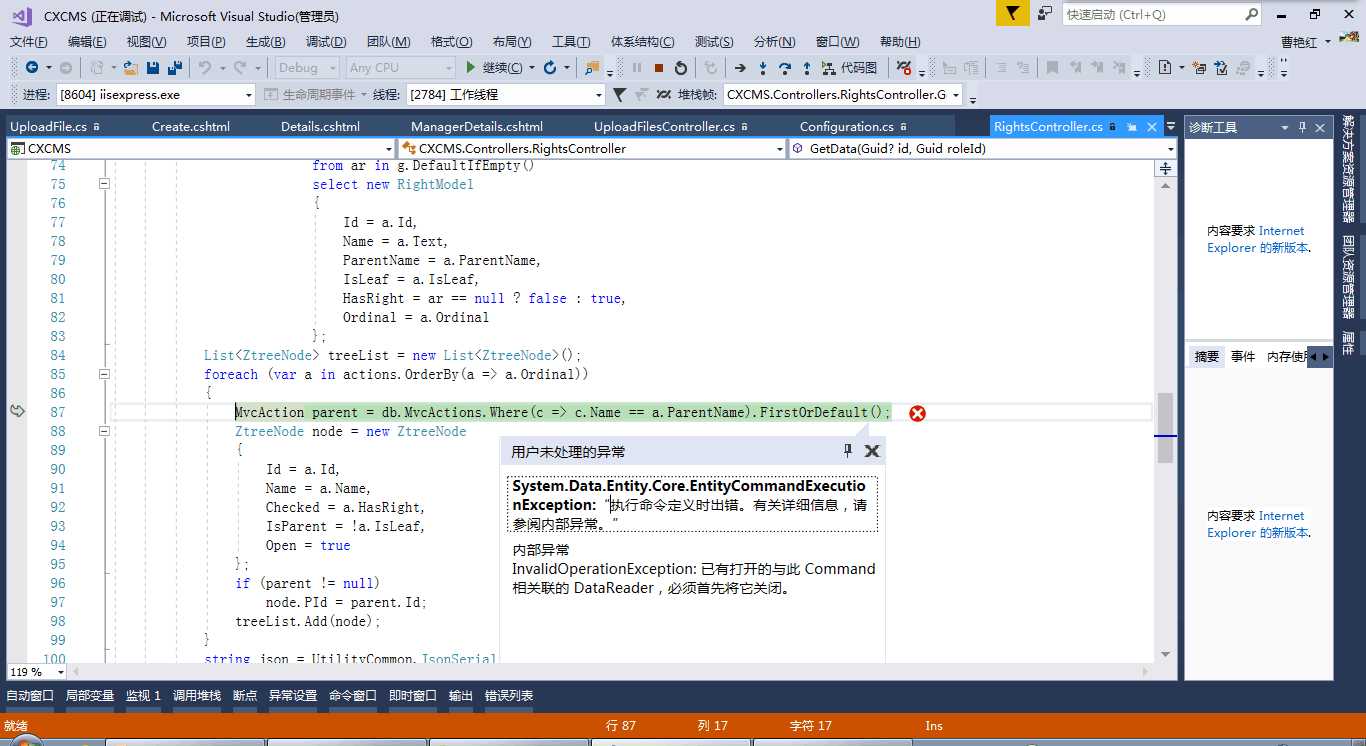
Task: Collapse the foreach block at line 85
Action: [x=103, y=374]
